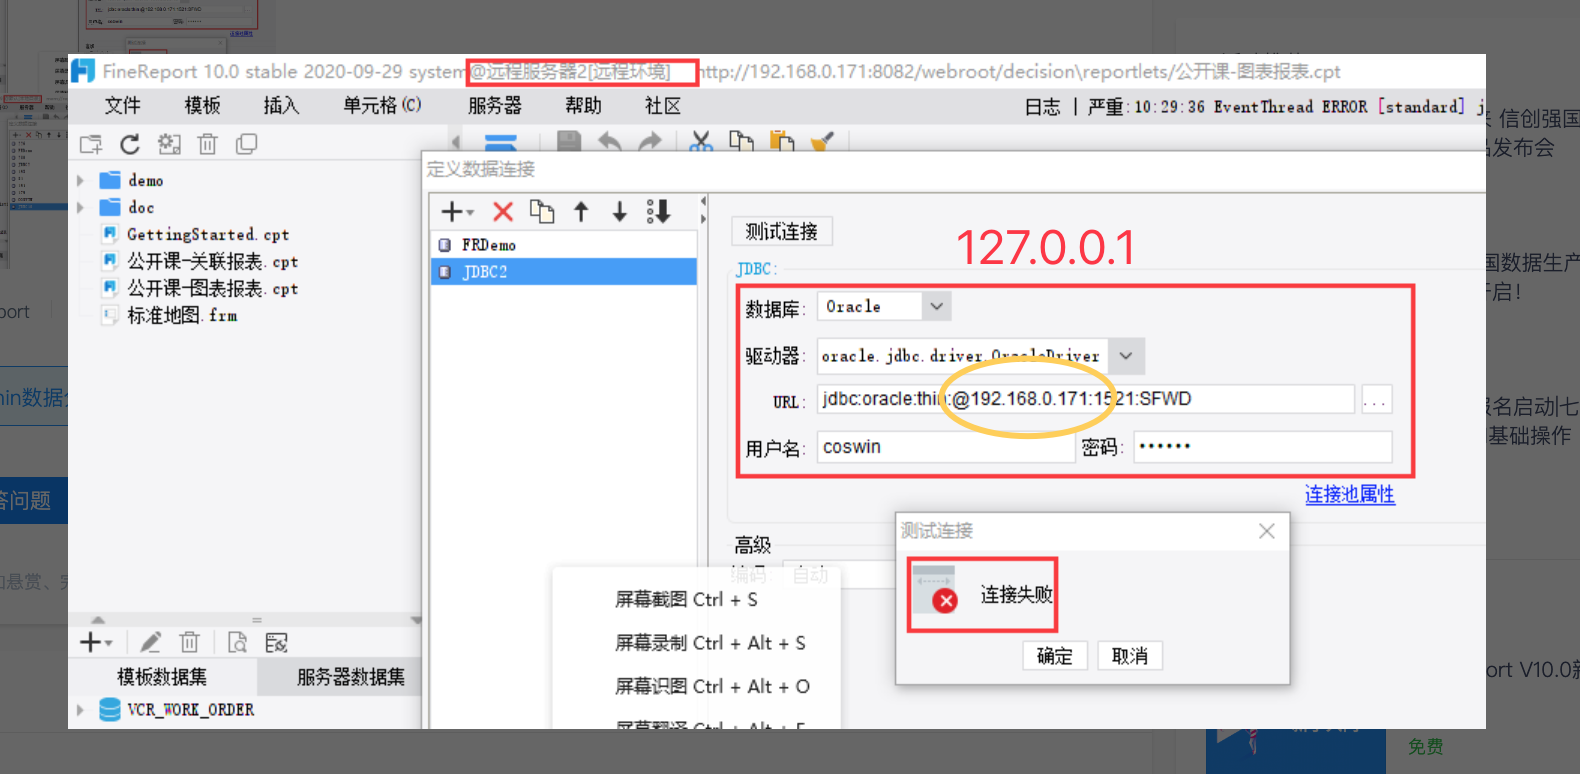Screen dimensions: 1580x774
Task: Click the URL input field
Action: point(1086,399)
